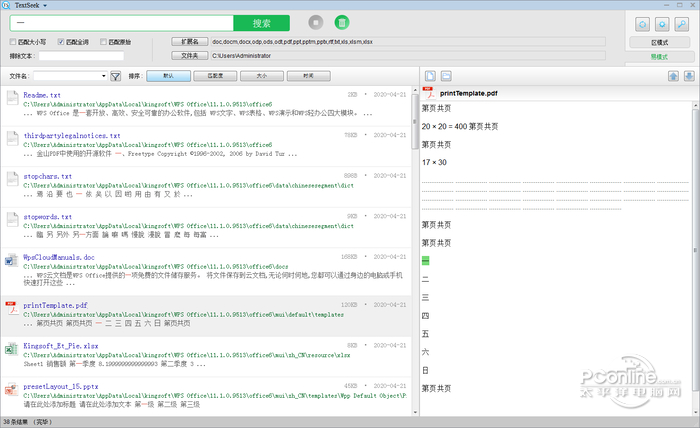Sort results by default with the 默认 button

168,76
